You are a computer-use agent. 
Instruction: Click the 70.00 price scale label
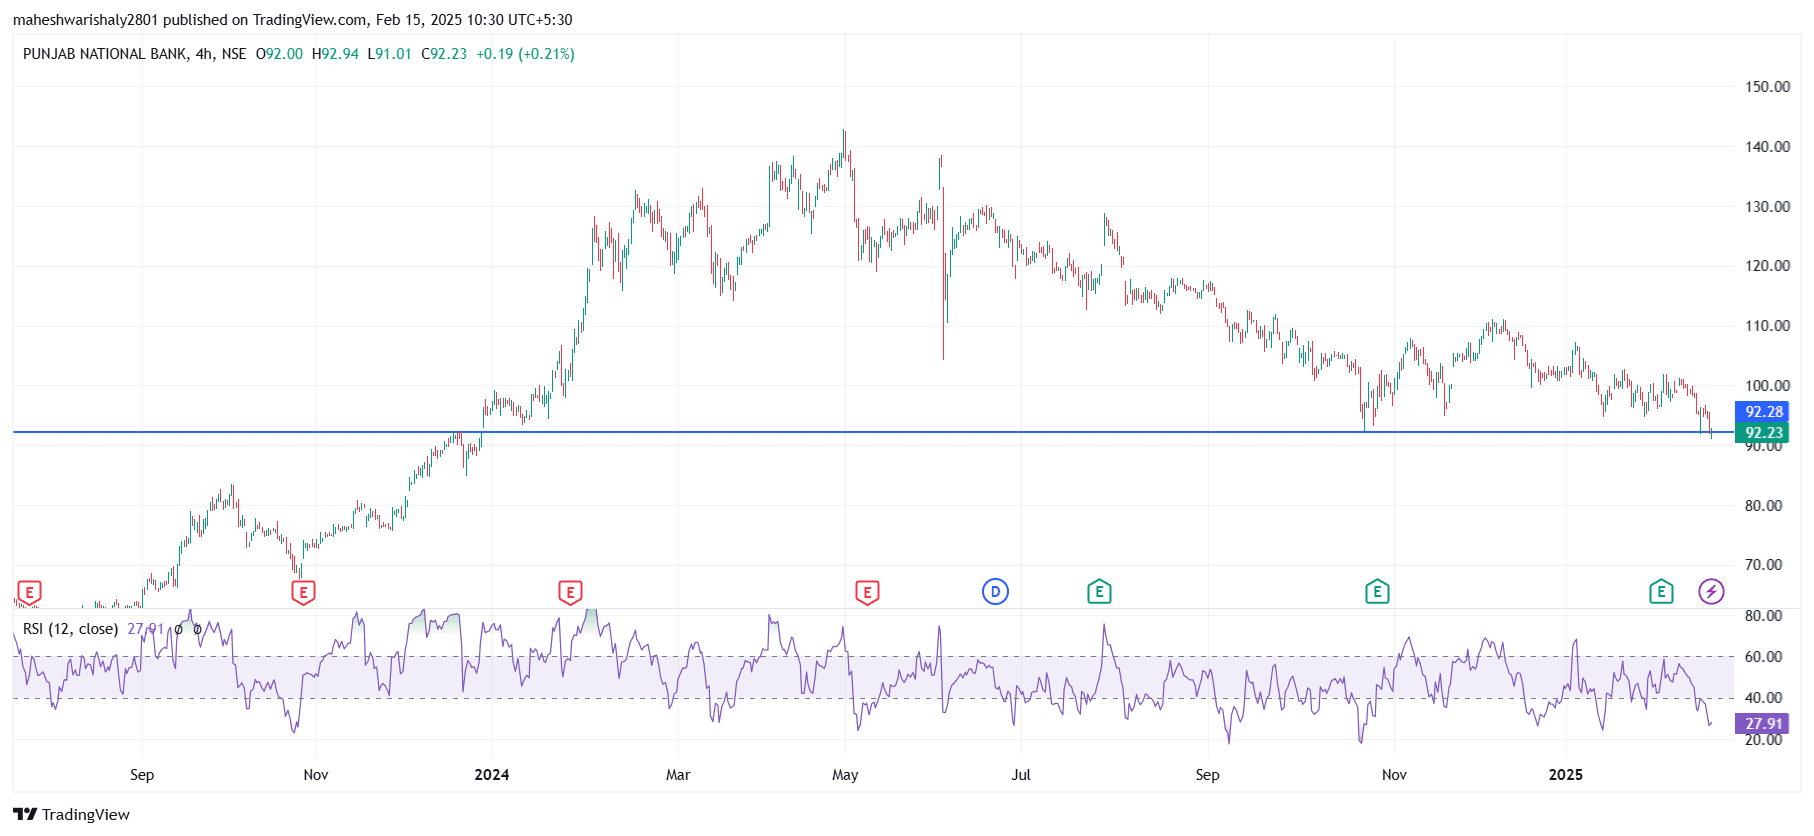click(x=1763, y=565)
